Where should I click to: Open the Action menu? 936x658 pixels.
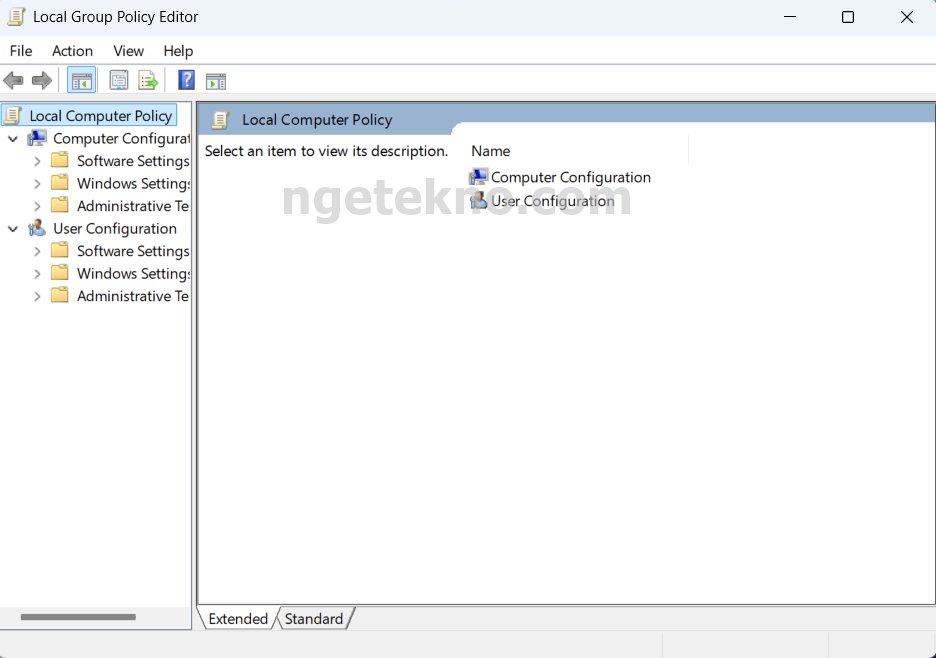[x=72, y=51]
